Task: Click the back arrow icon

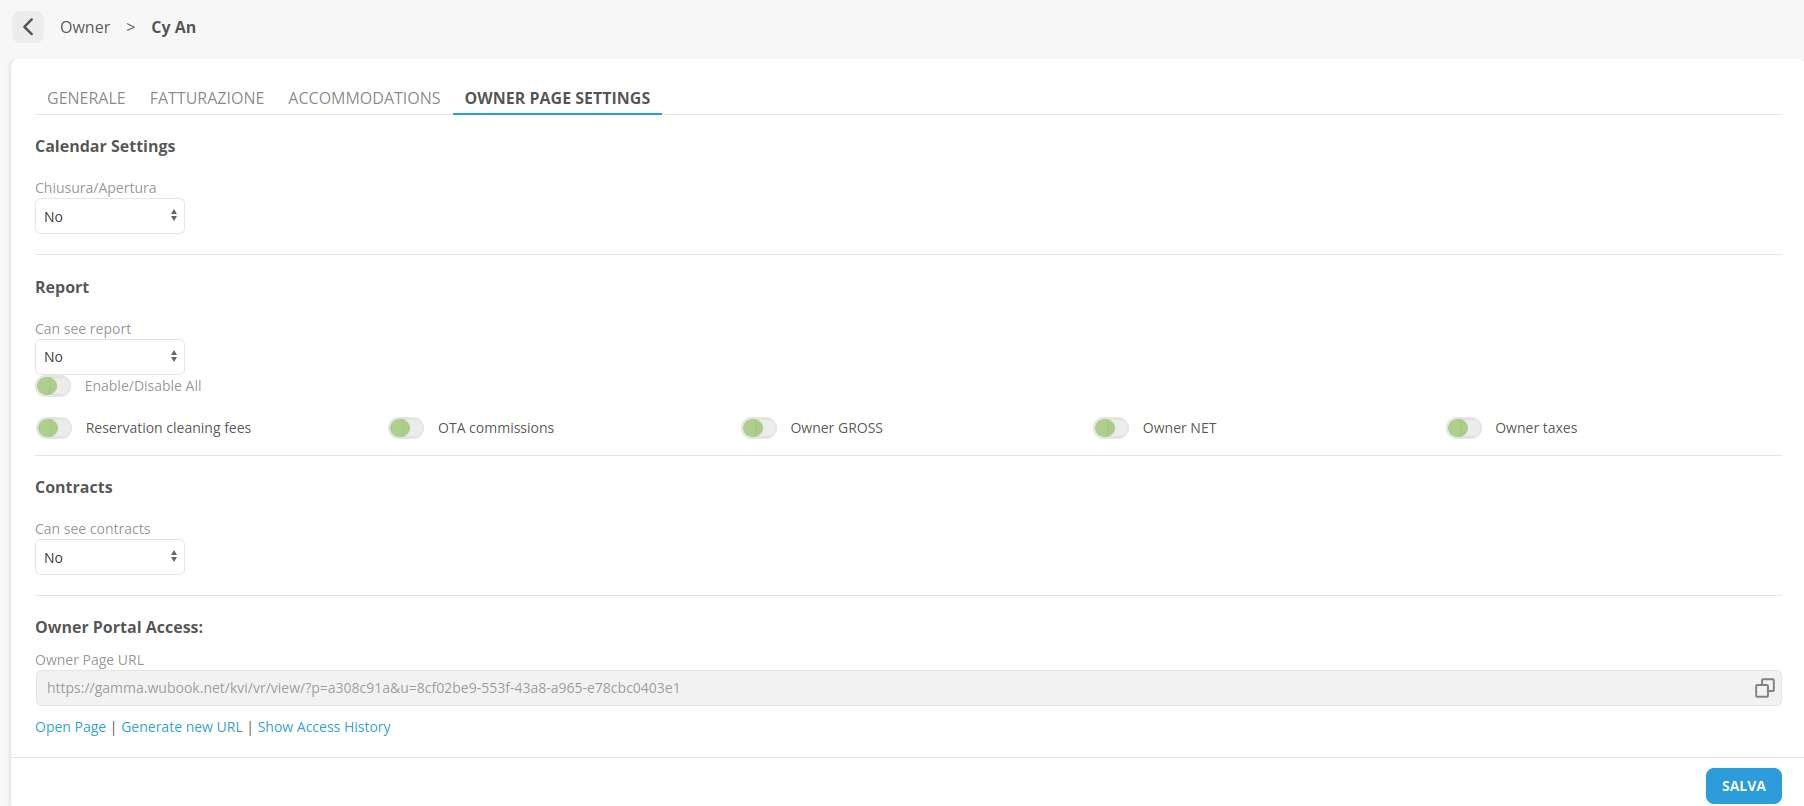Action: pyautogui.click(x=28, y=27)
